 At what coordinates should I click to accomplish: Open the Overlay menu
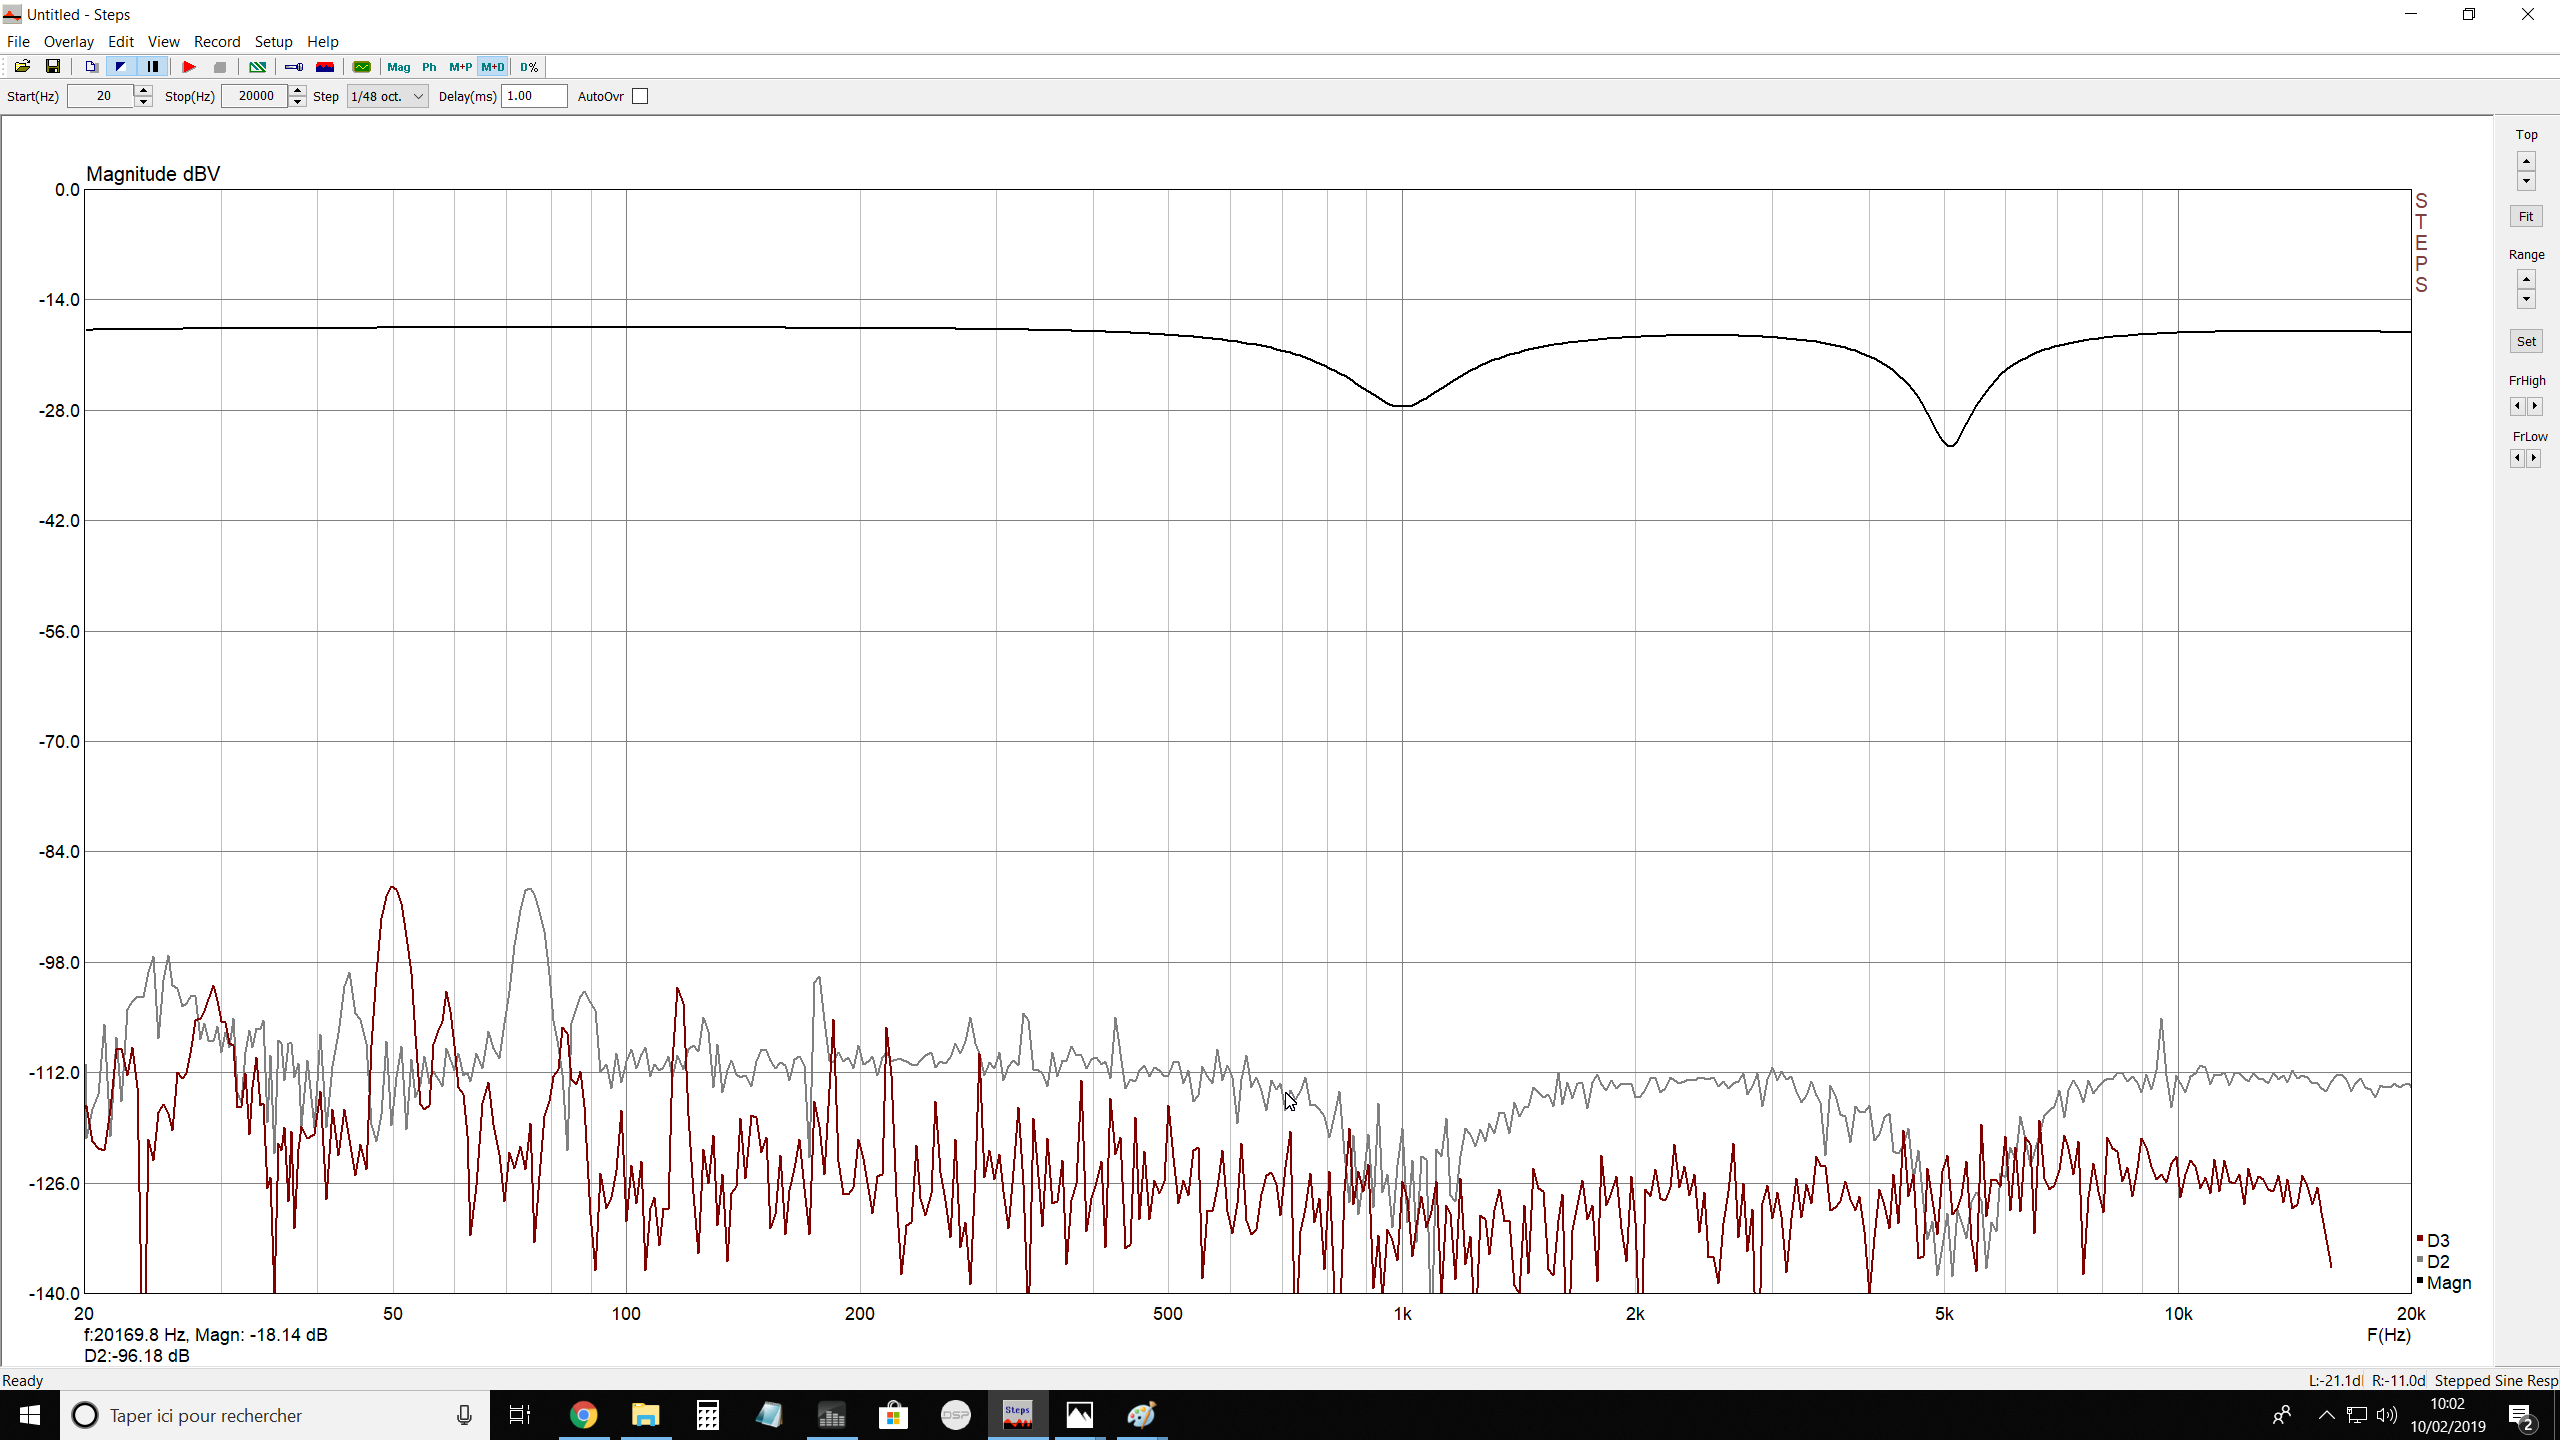[68, 42]
